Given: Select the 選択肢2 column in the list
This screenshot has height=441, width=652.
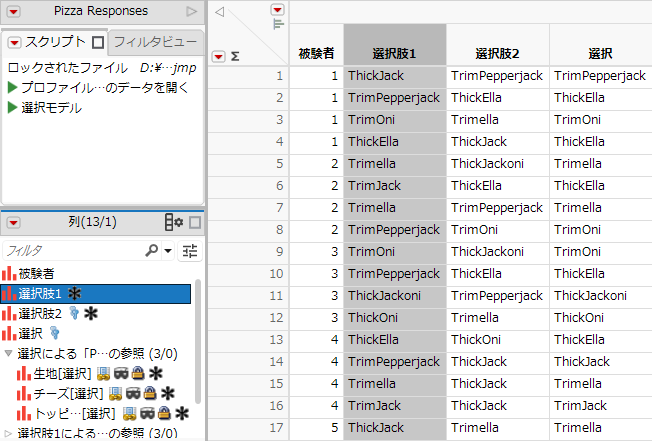Looking at the screenshot, I should click(x=40, y=314).
